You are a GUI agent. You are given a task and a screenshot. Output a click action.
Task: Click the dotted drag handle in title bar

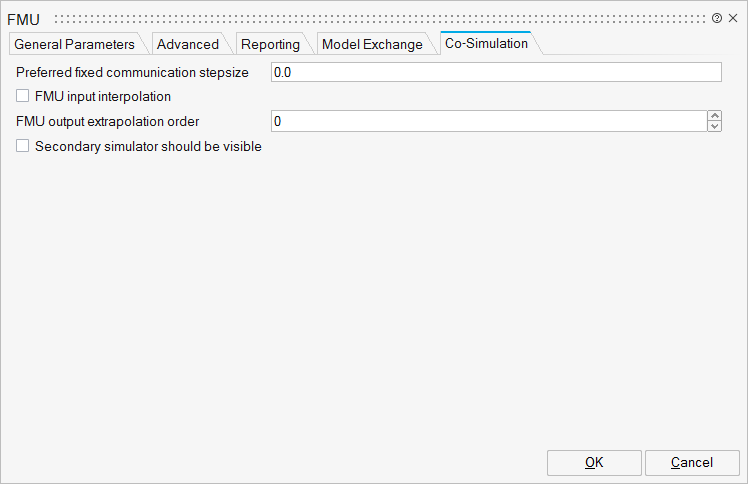pyautogui.click(x=380, y=18)
